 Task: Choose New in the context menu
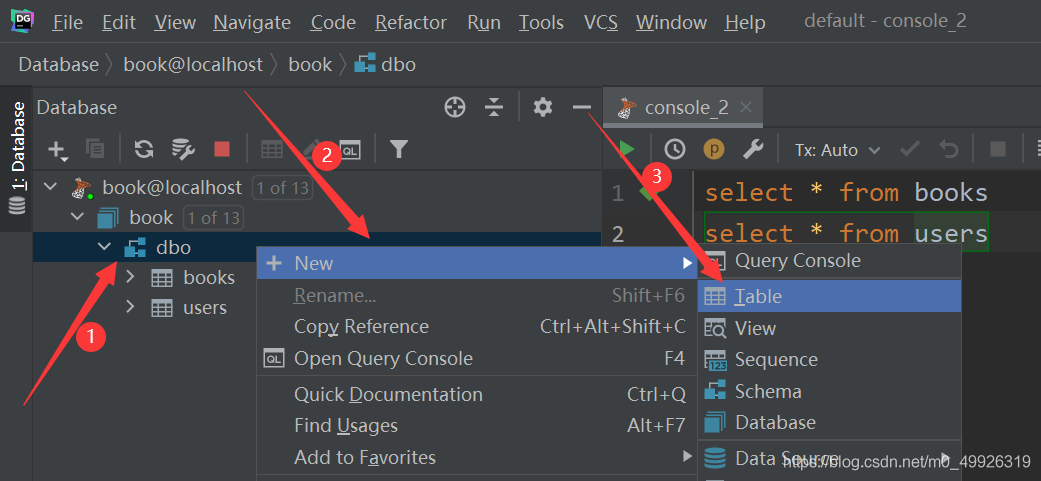(x=477, y=263)
